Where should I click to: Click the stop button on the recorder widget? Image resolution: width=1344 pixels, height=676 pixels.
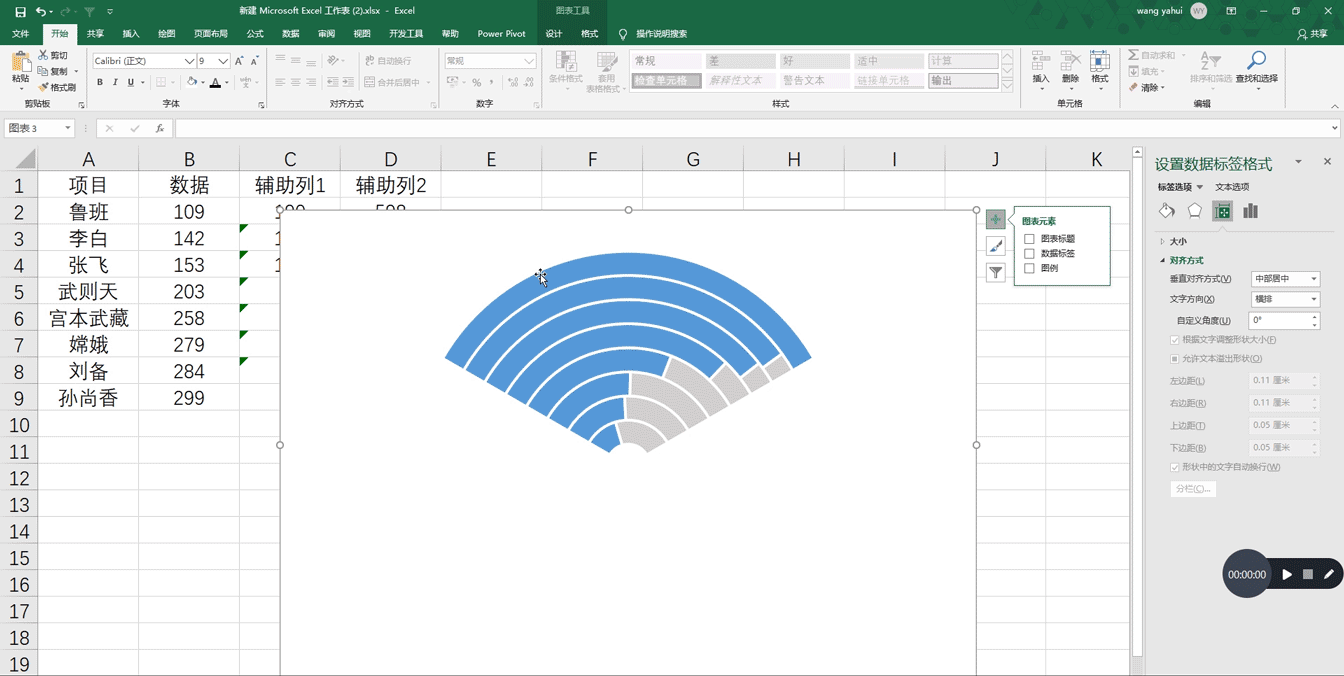tap(1307, 574)
